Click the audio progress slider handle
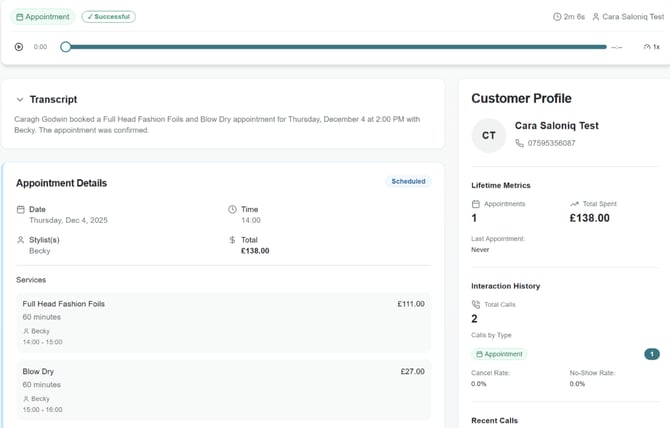The image size is (670, 428). tap(66, 47)
